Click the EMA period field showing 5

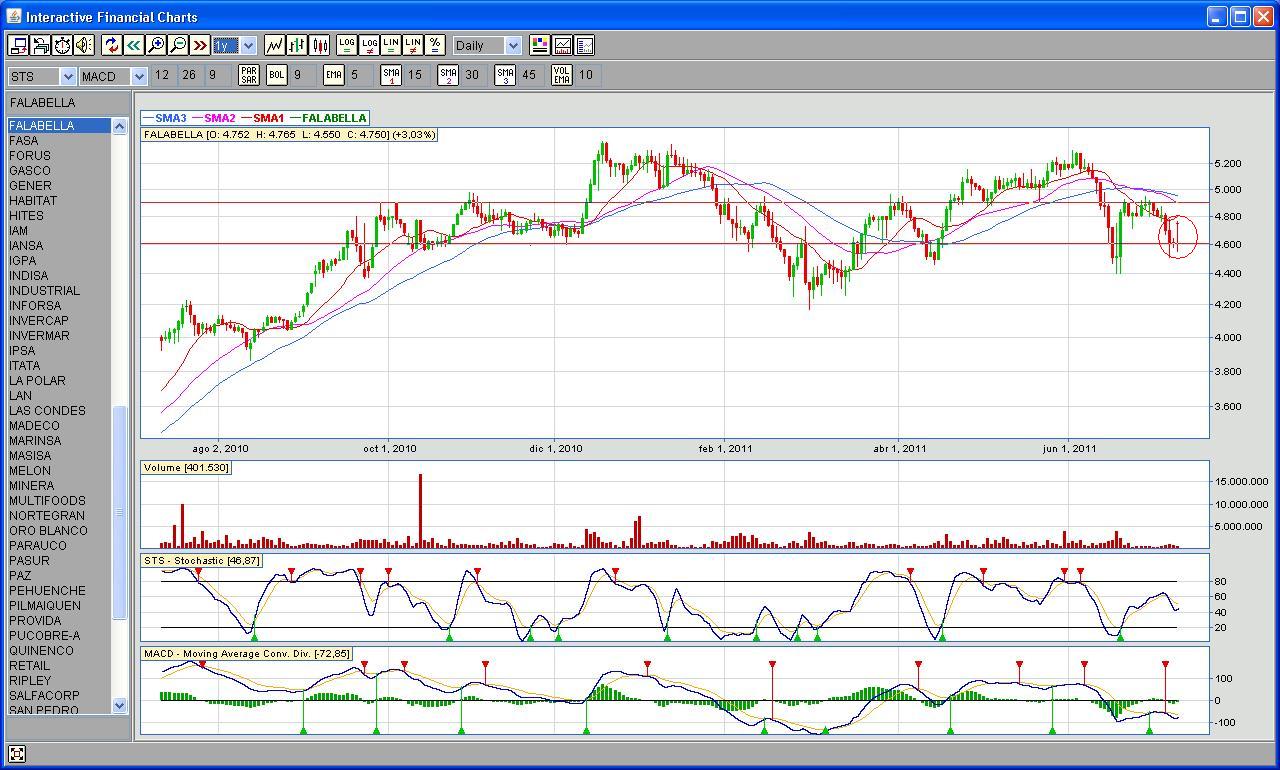355,75
